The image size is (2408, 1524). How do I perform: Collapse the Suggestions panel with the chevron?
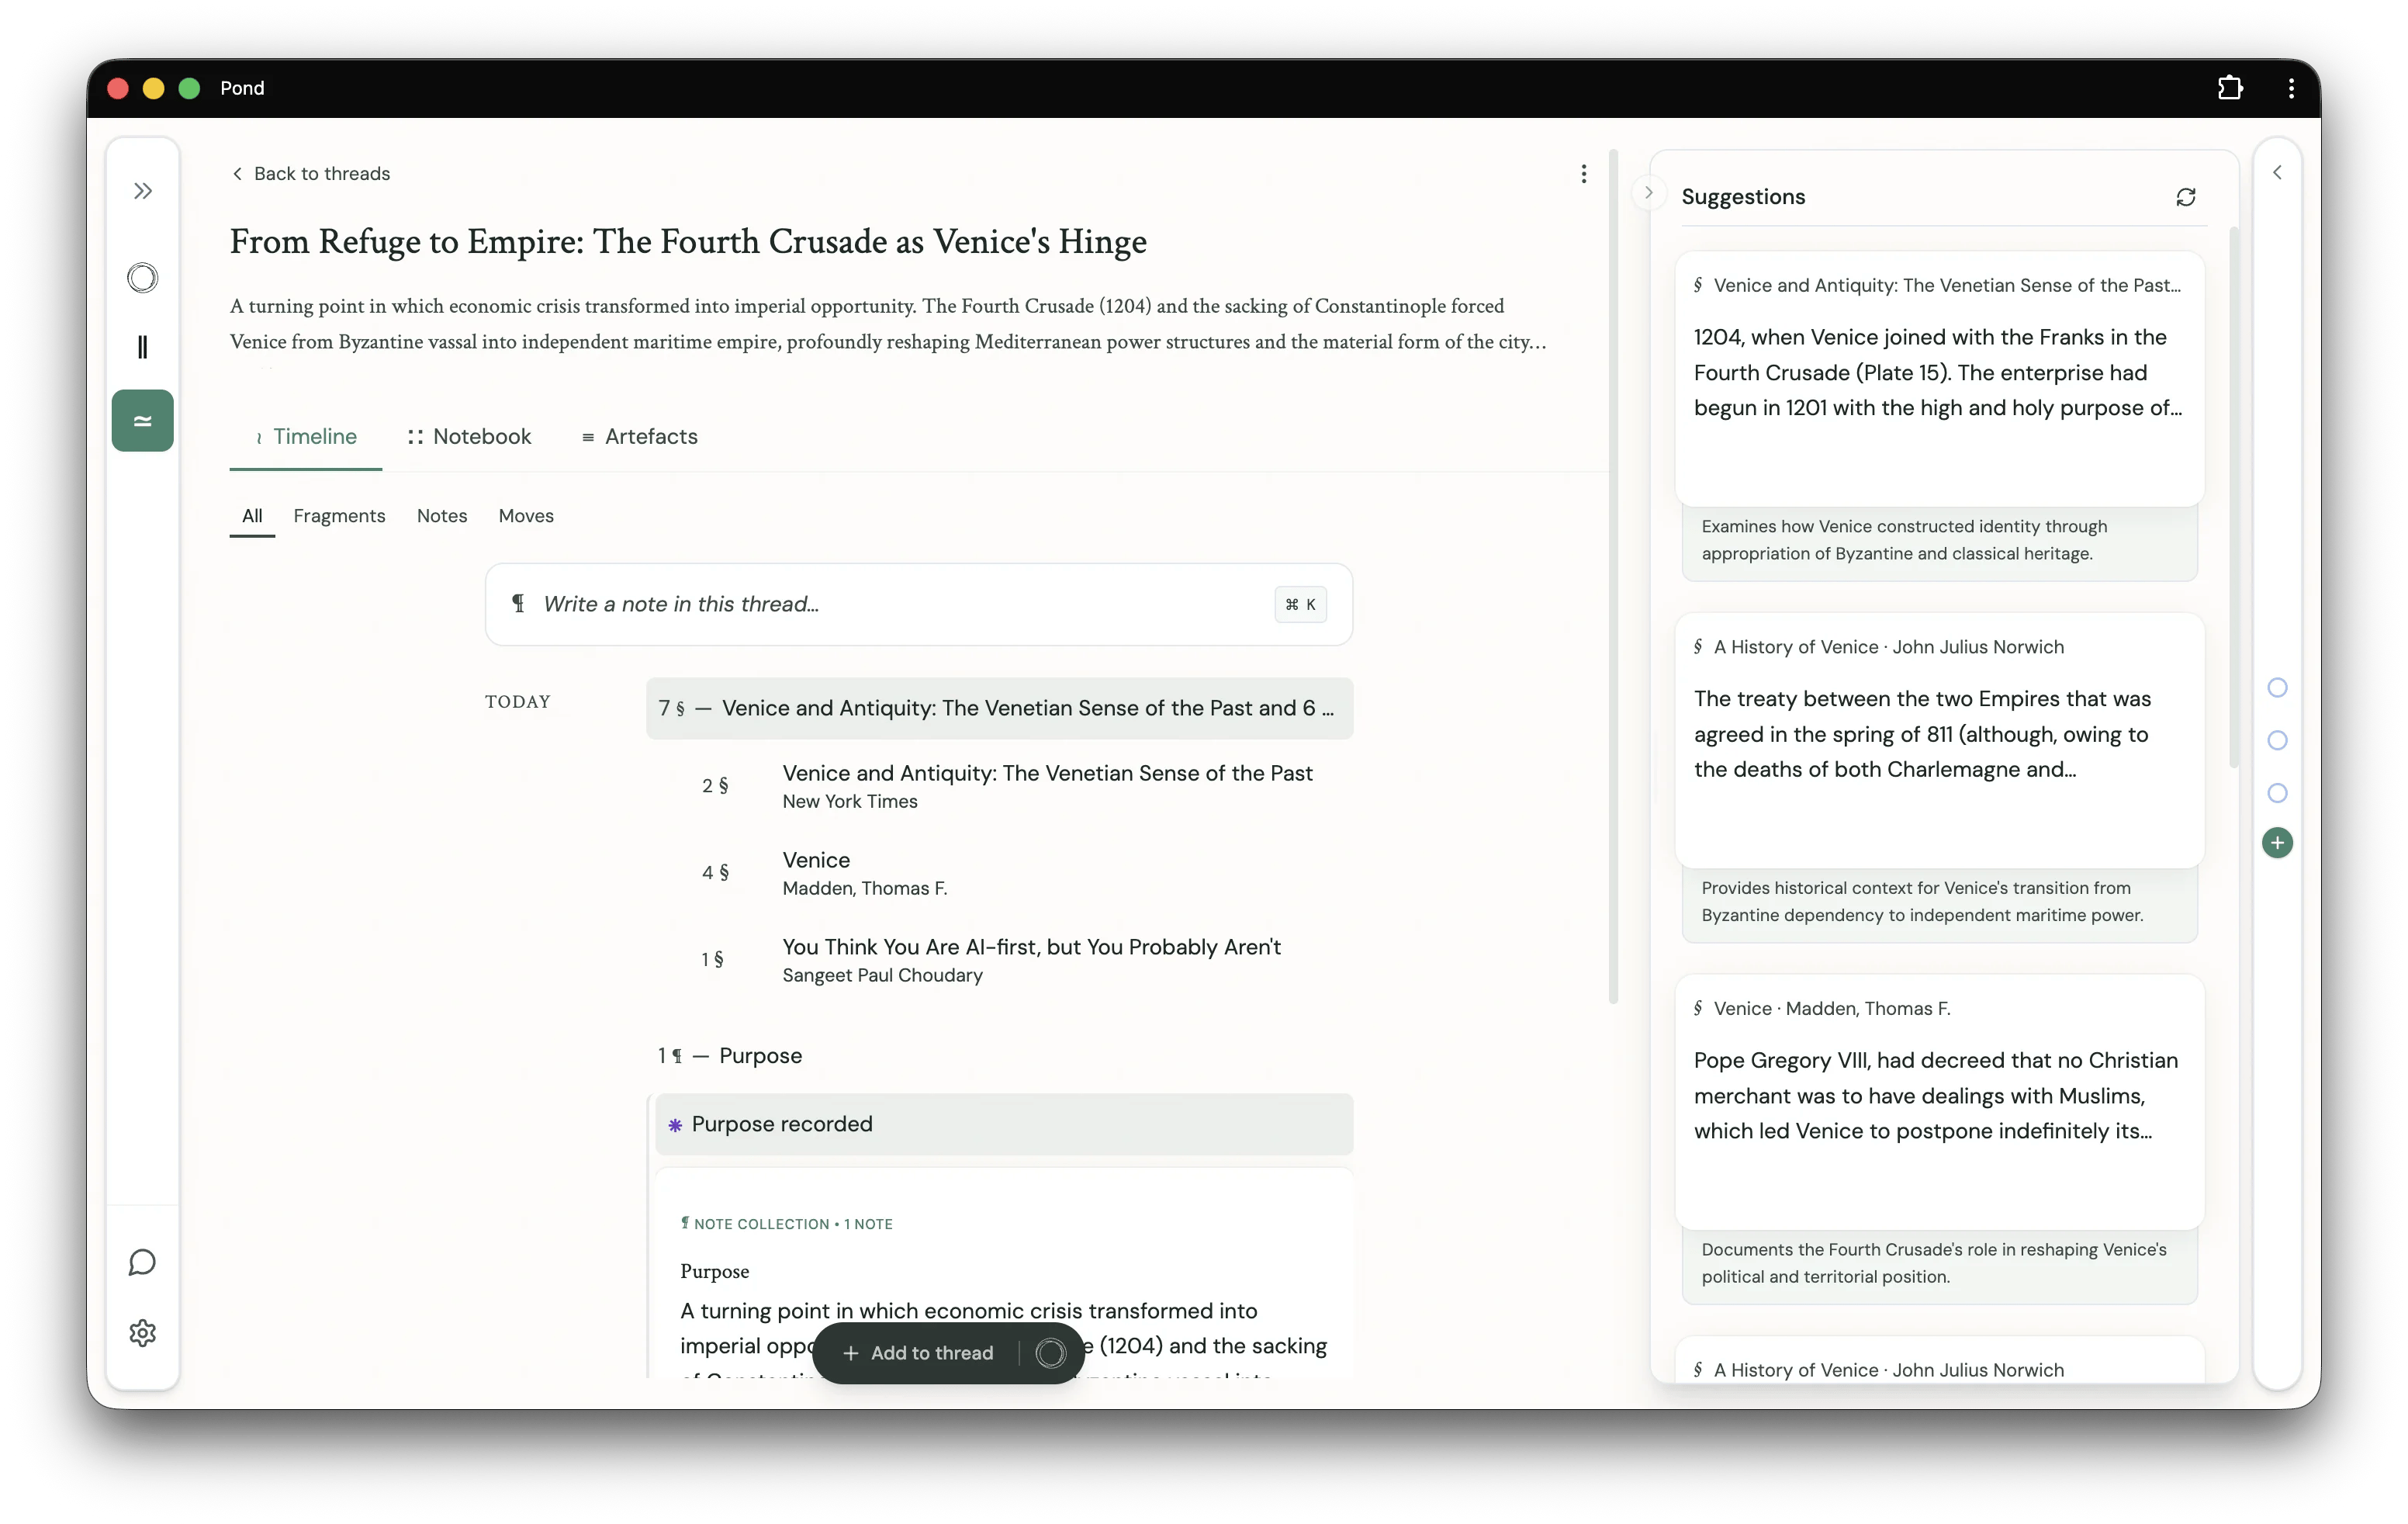pos(1649,193)
